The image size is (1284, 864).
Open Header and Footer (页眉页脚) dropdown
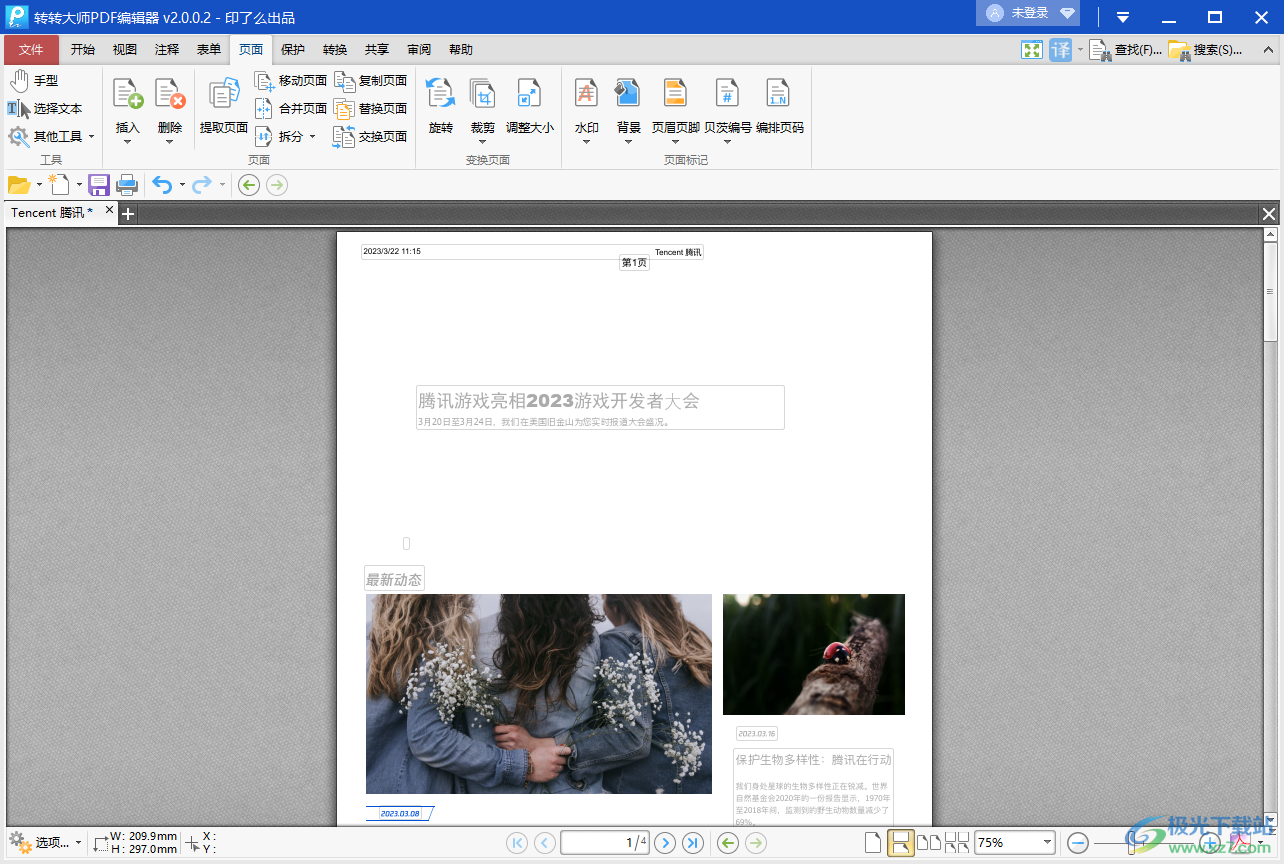tap(676, 142)
